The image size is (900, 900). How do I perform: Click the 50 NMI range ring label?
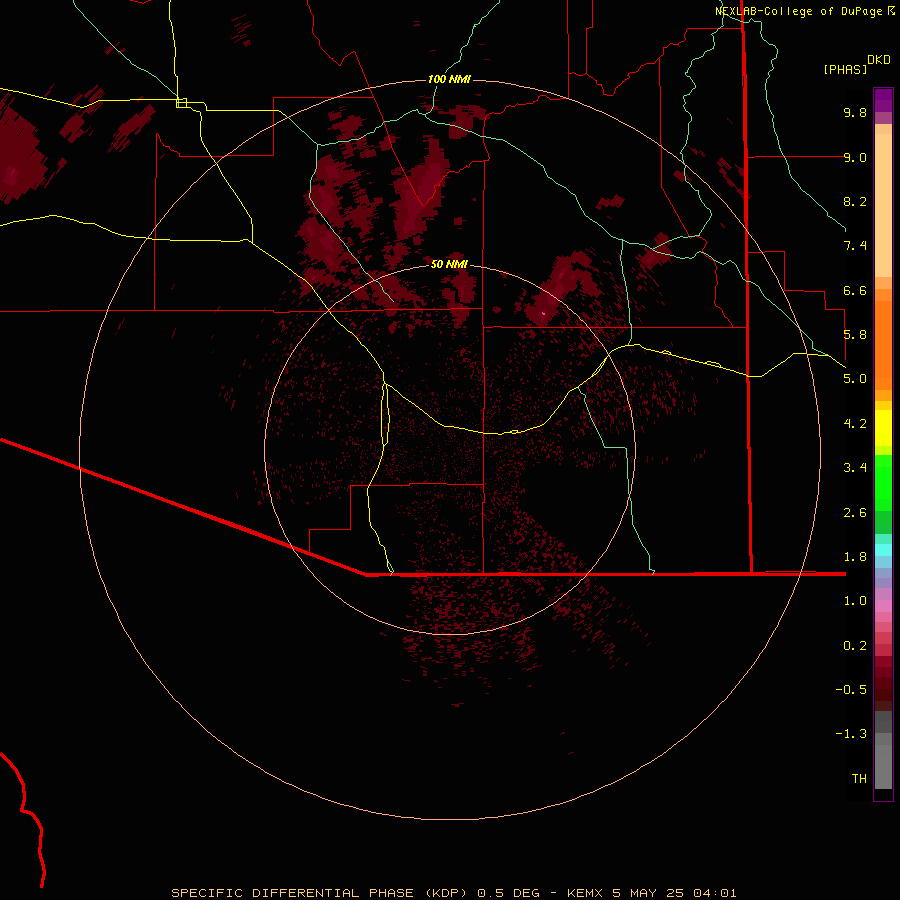coord(449,264)
